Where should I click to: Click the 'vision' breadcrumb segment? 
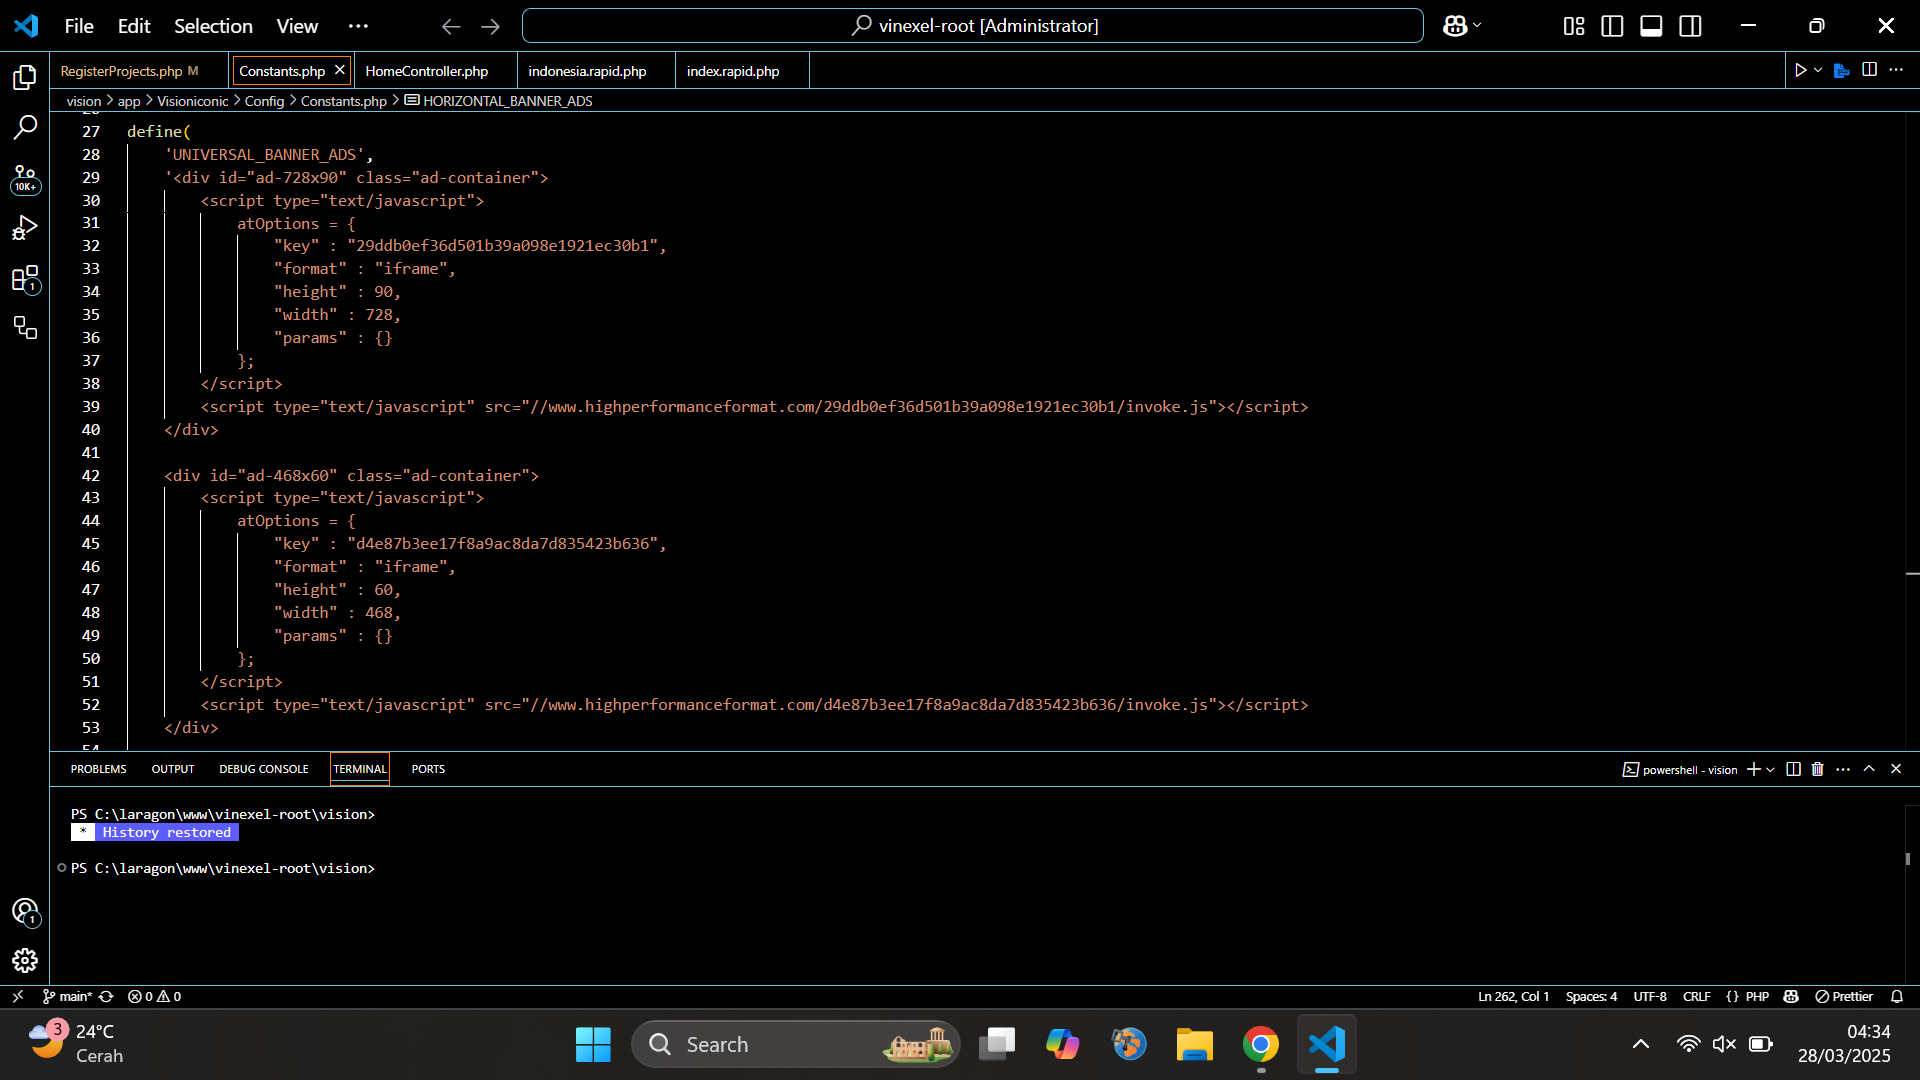point(84,101)
